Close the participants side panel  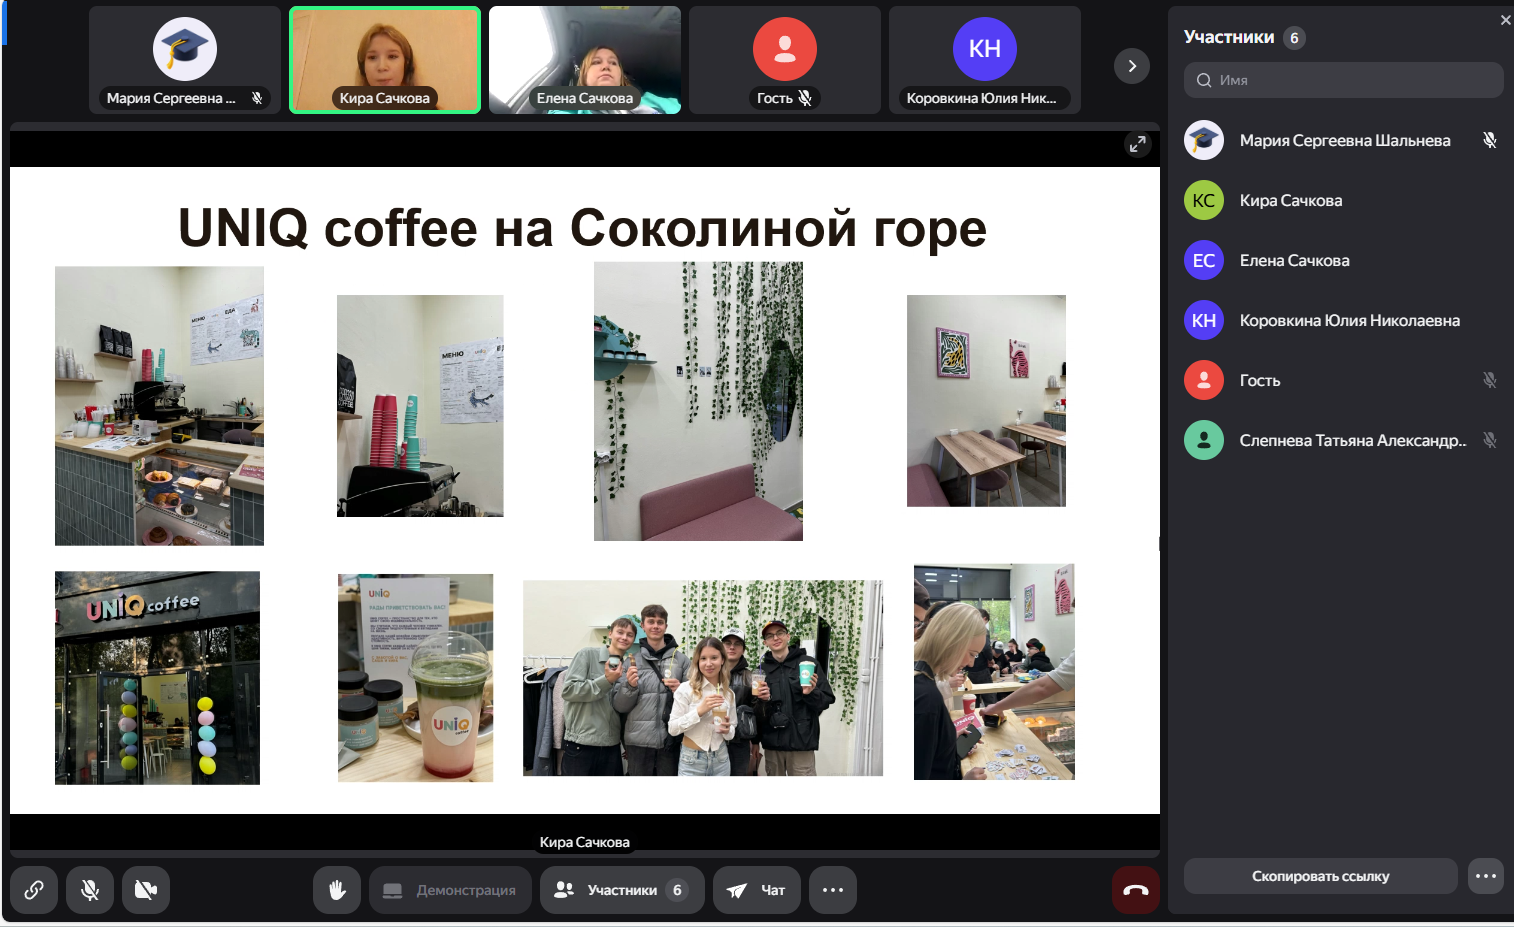pos(1505,20)
